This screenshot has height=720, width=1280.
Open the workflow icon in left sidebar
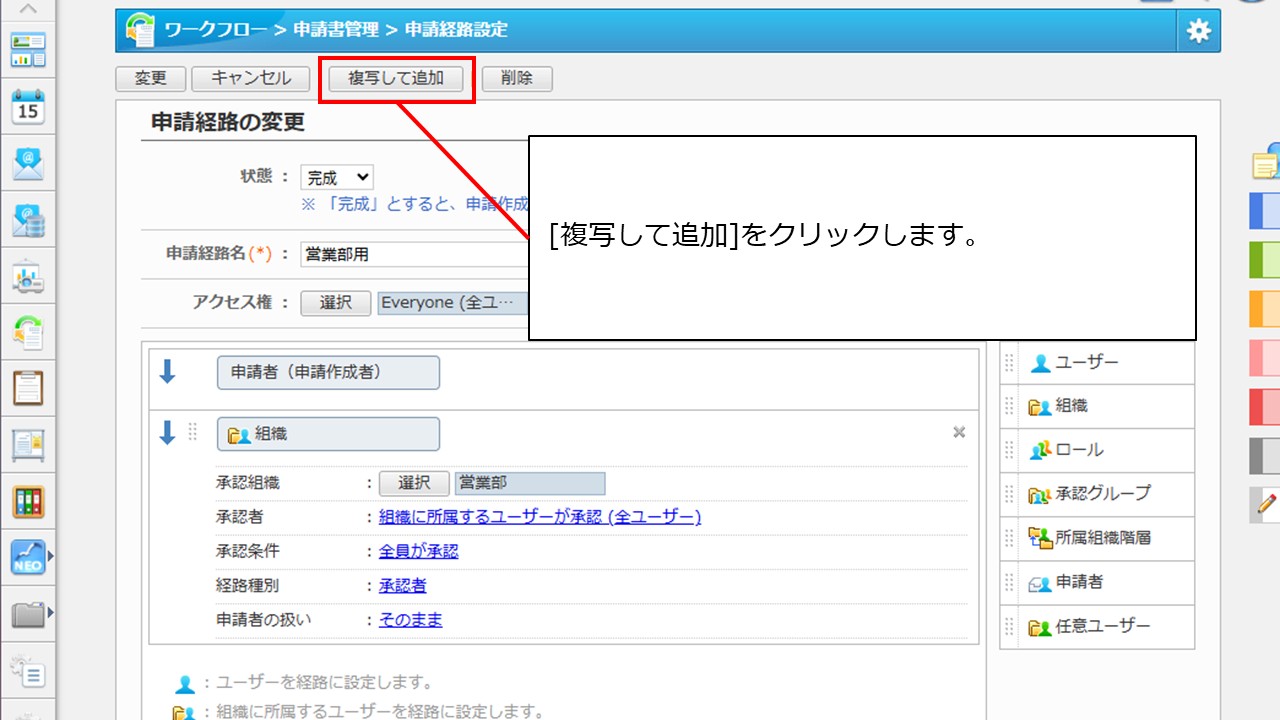point(28,333)
